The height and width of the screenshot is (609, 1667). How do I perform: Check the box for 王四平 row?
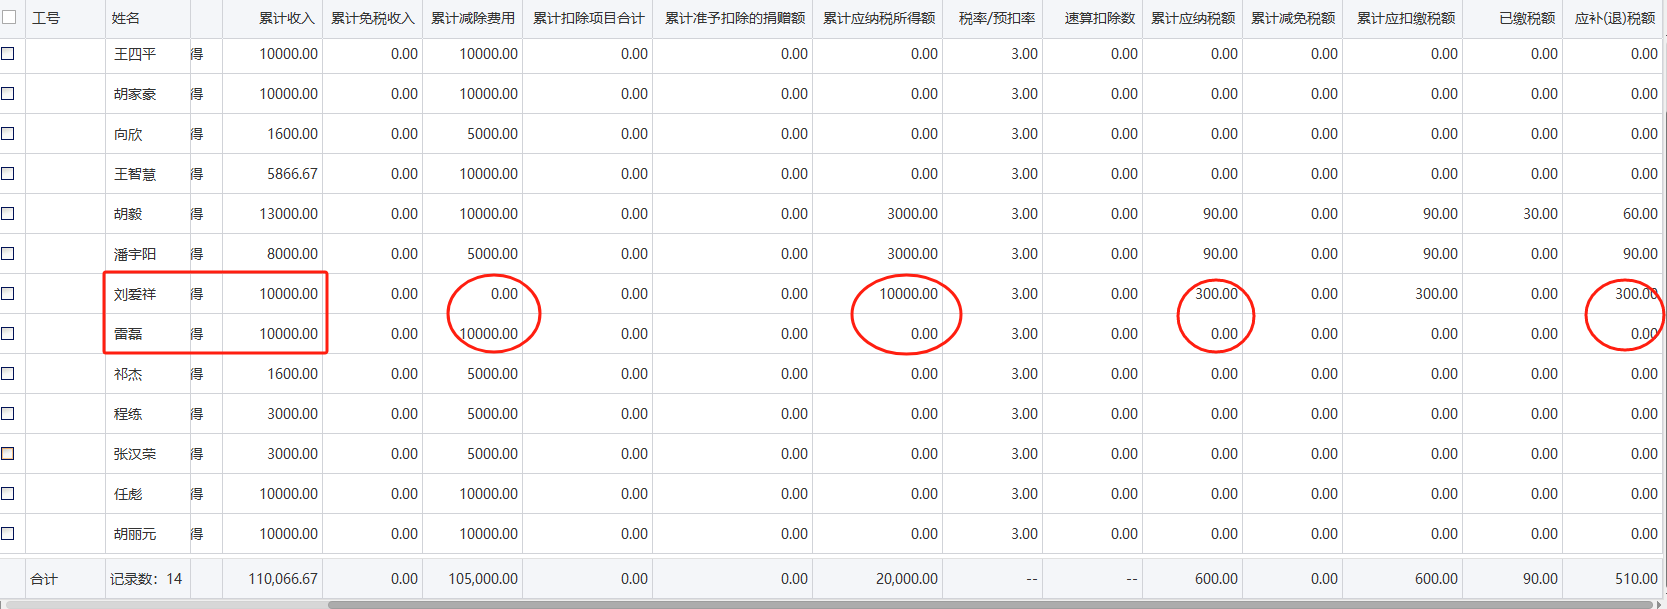(x=8, y=54)
